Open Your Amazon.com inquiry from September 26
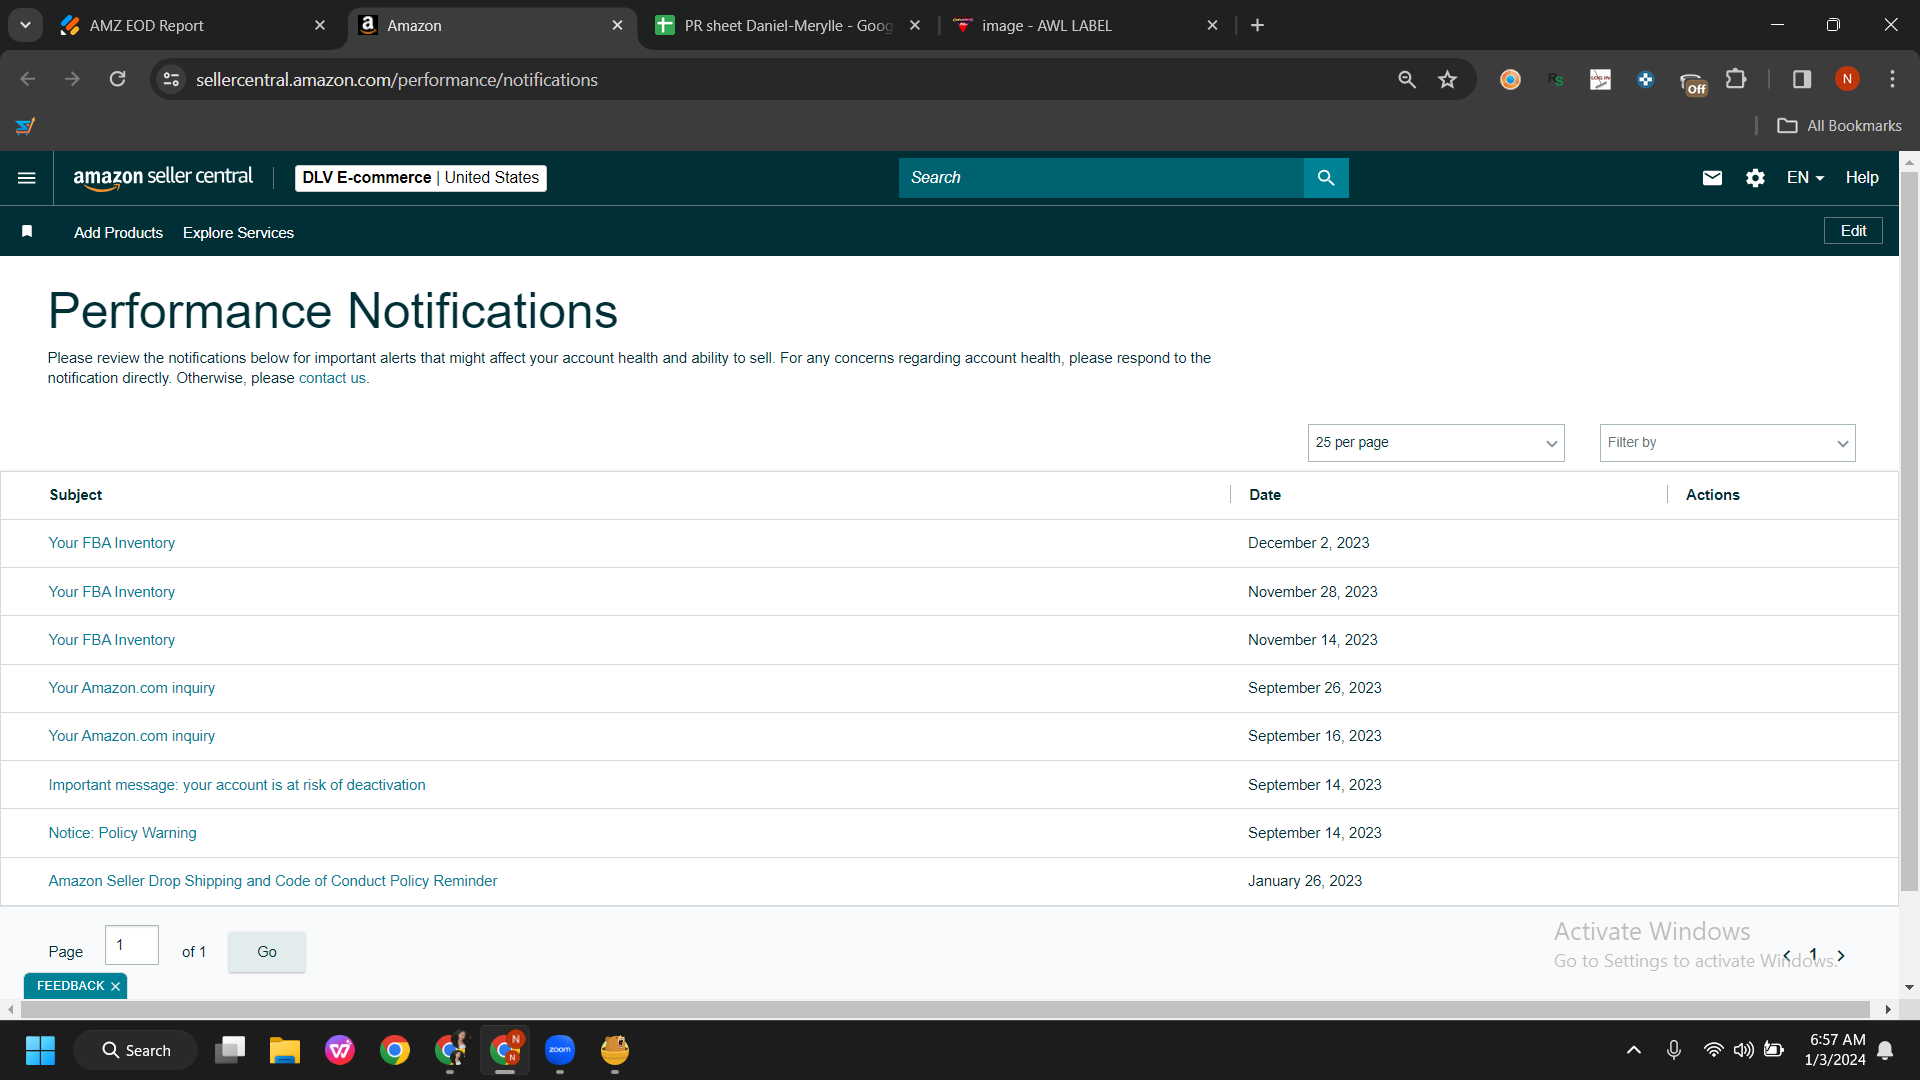 [132, 688]
